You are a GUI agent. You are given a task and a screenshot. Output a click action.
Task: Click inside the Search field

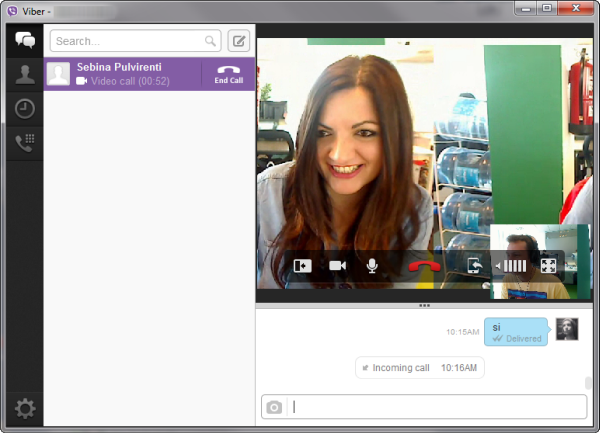point(128,41)
